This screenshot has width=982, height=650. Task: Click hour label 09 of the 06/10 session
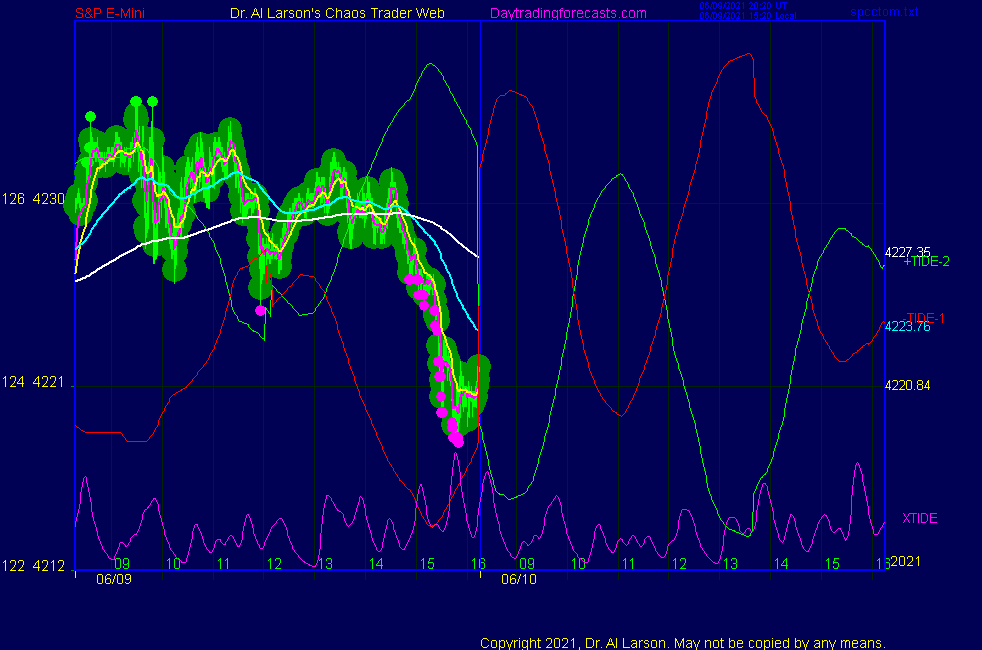[x=527, y=564]
